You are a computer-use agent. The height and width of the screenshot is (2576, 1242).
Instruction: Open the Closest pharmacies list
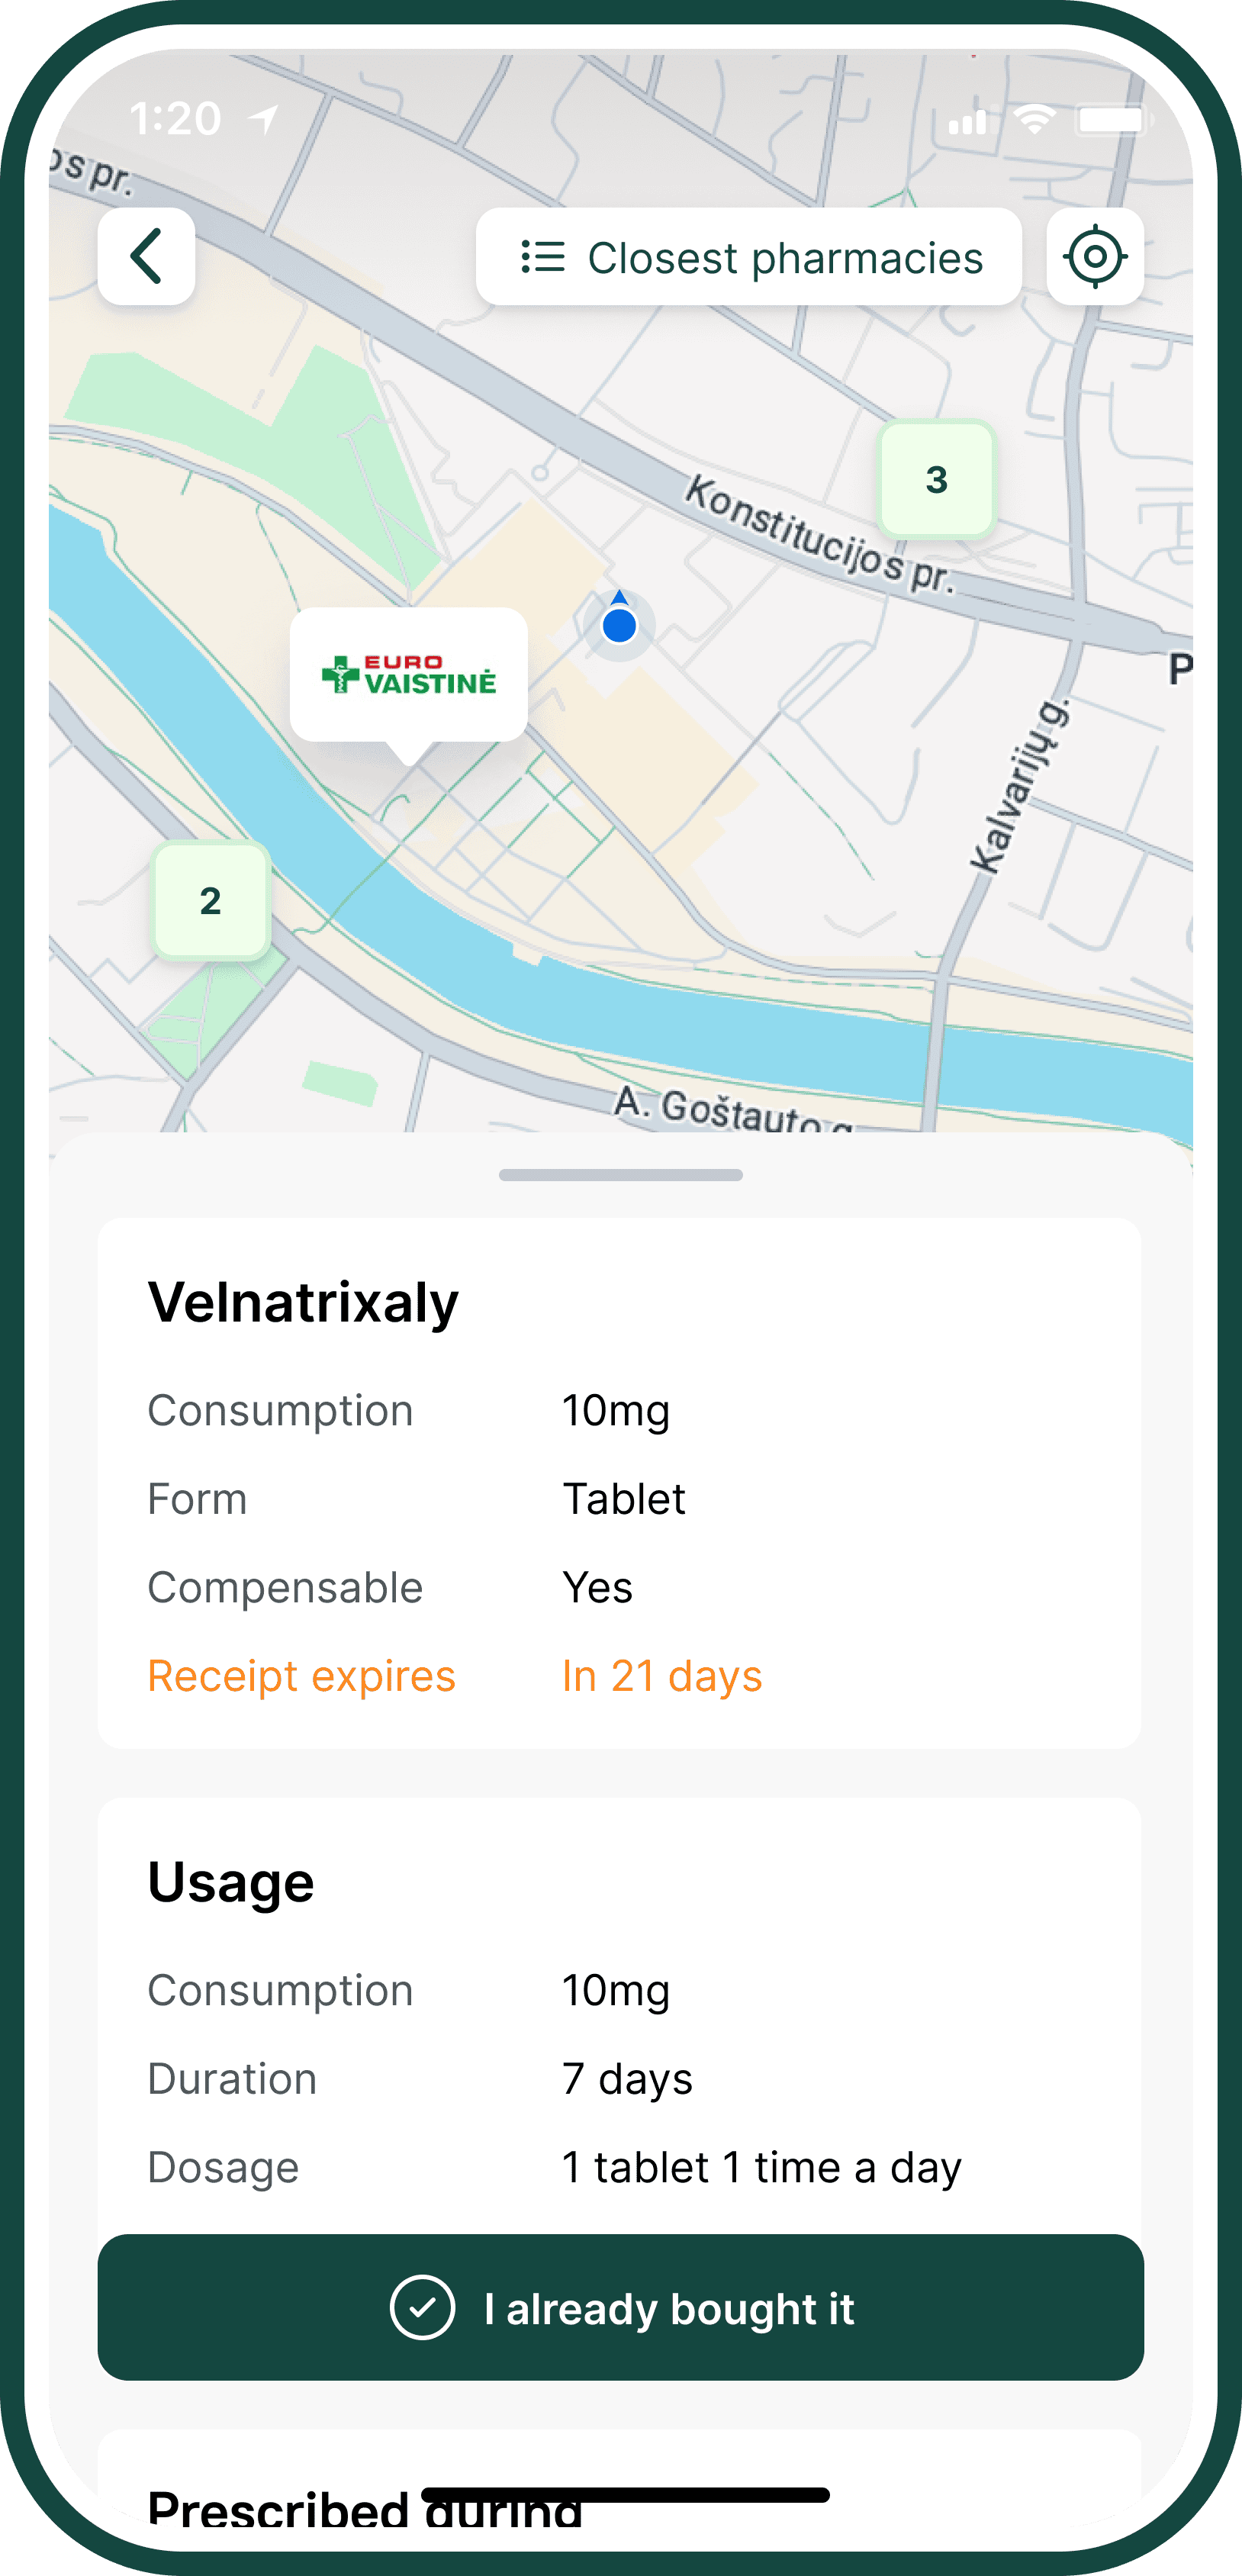[x=749, y=257]
